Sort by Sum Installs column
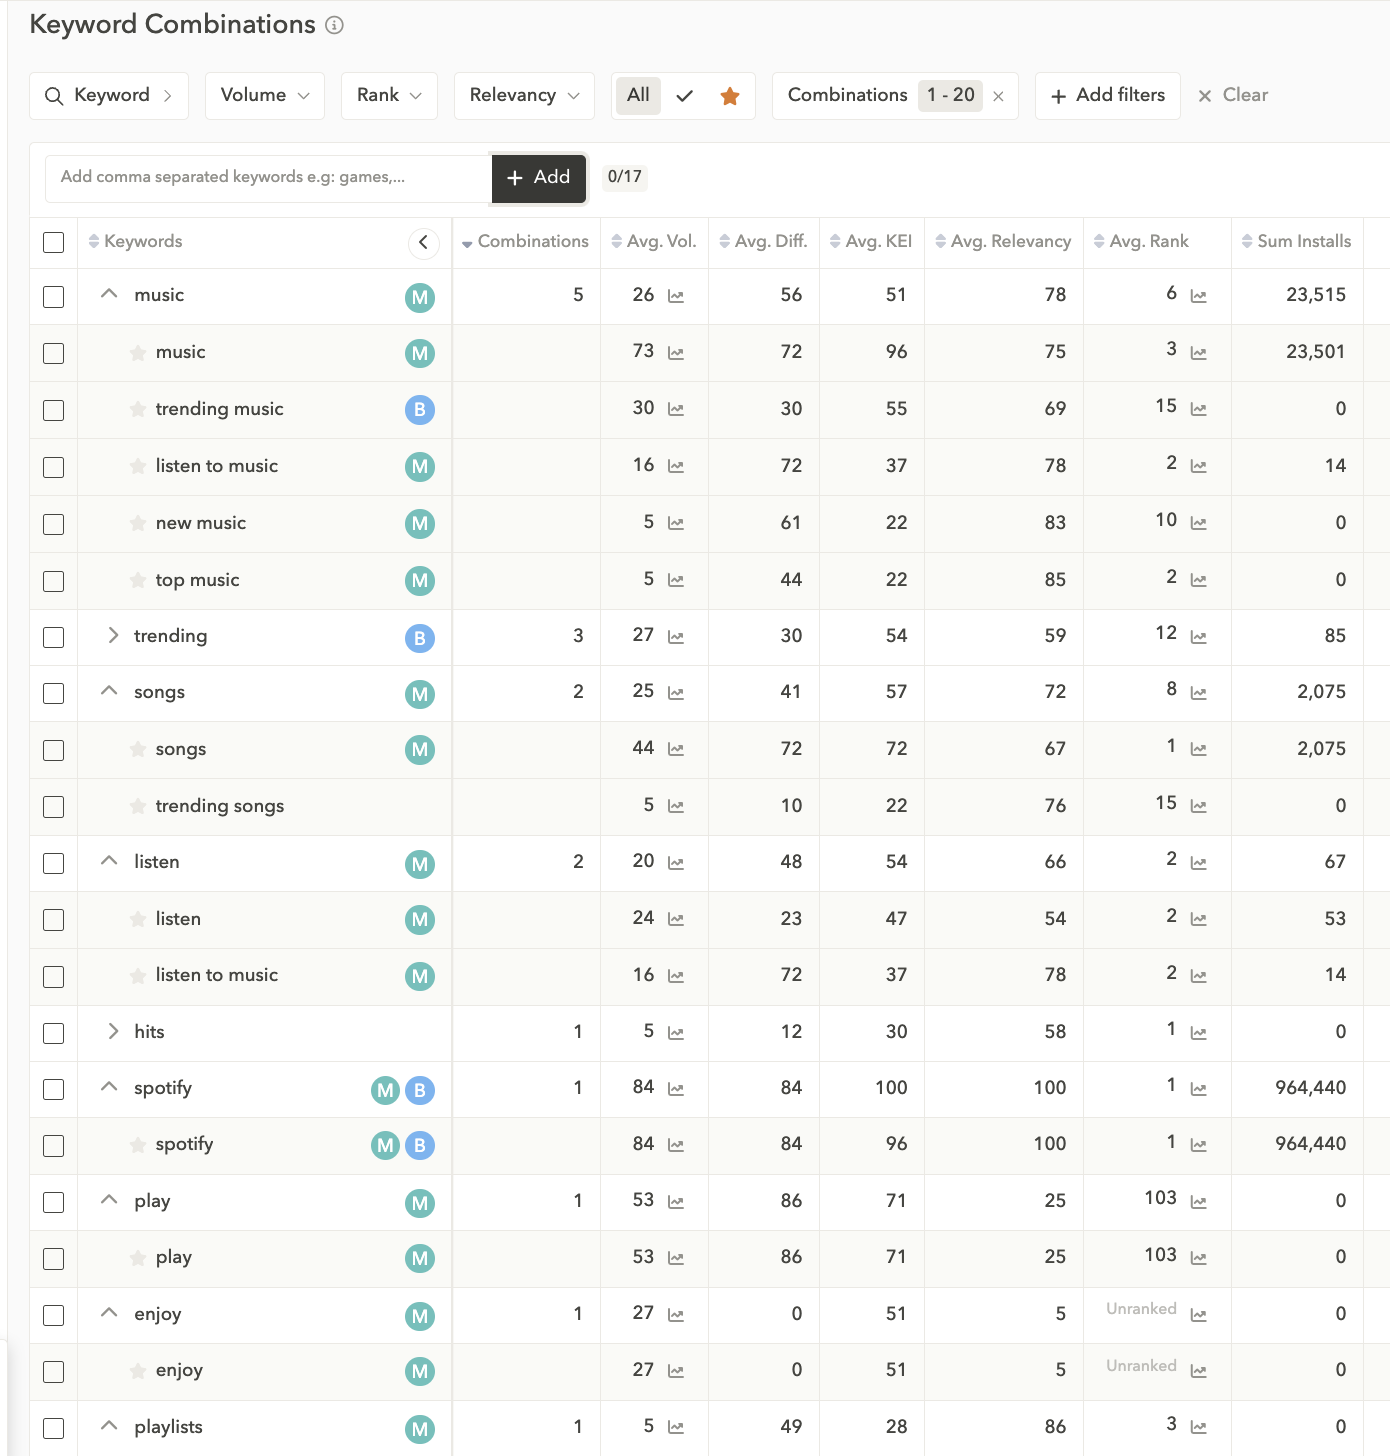This screenshot has height=1456, width=1390. coord(1296,242)
